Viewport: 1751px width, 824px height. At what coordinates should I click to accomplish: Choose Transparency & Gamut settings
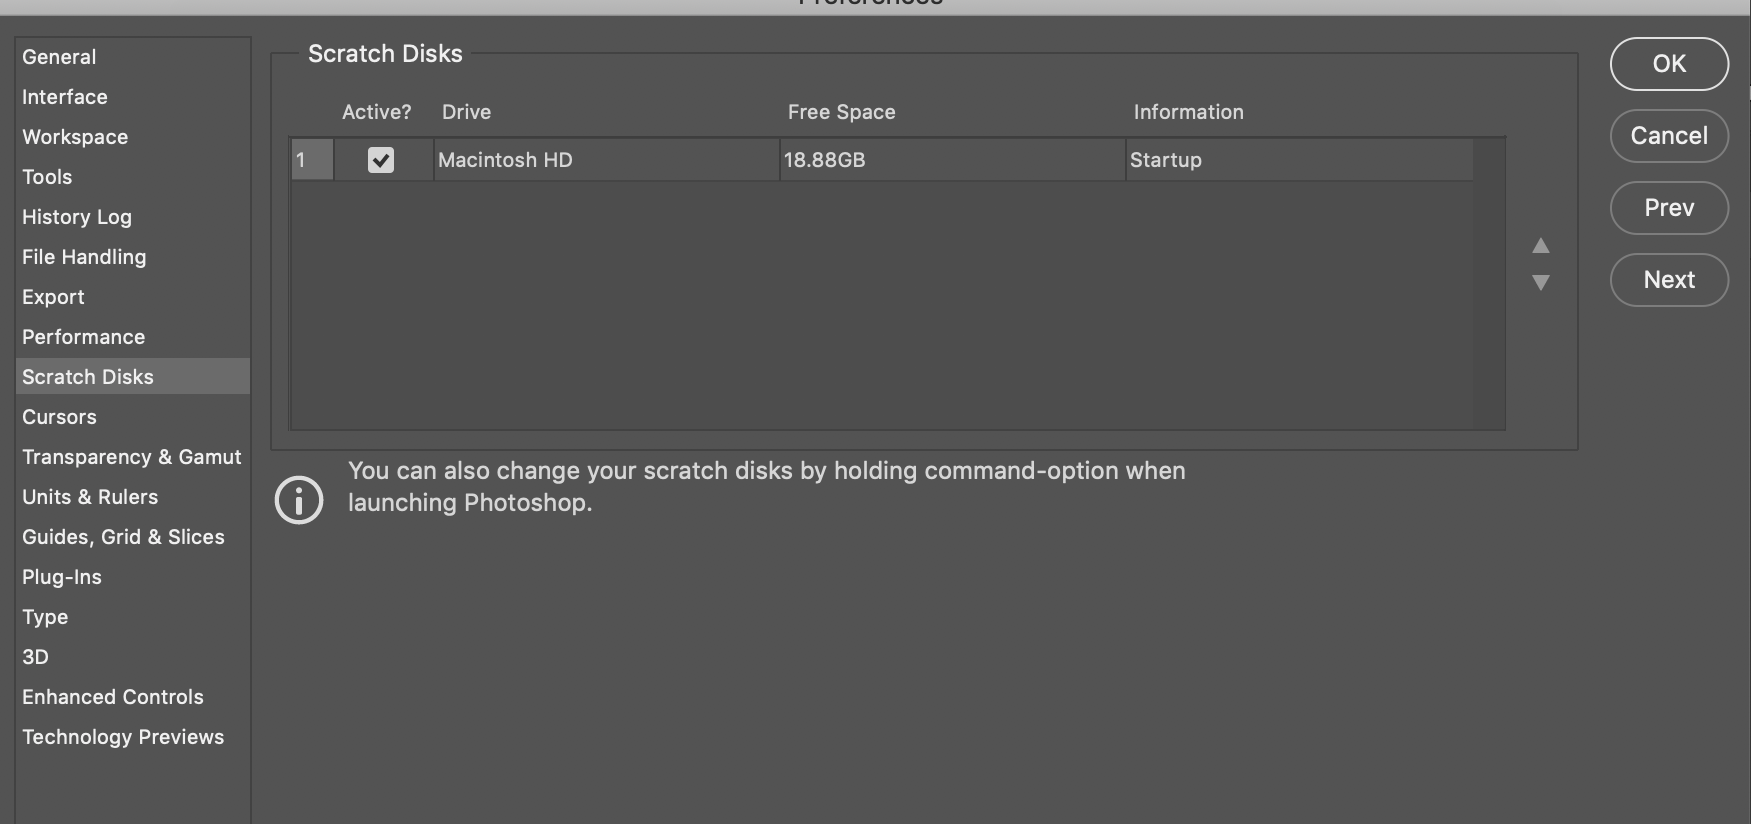[x=132, y=457]
